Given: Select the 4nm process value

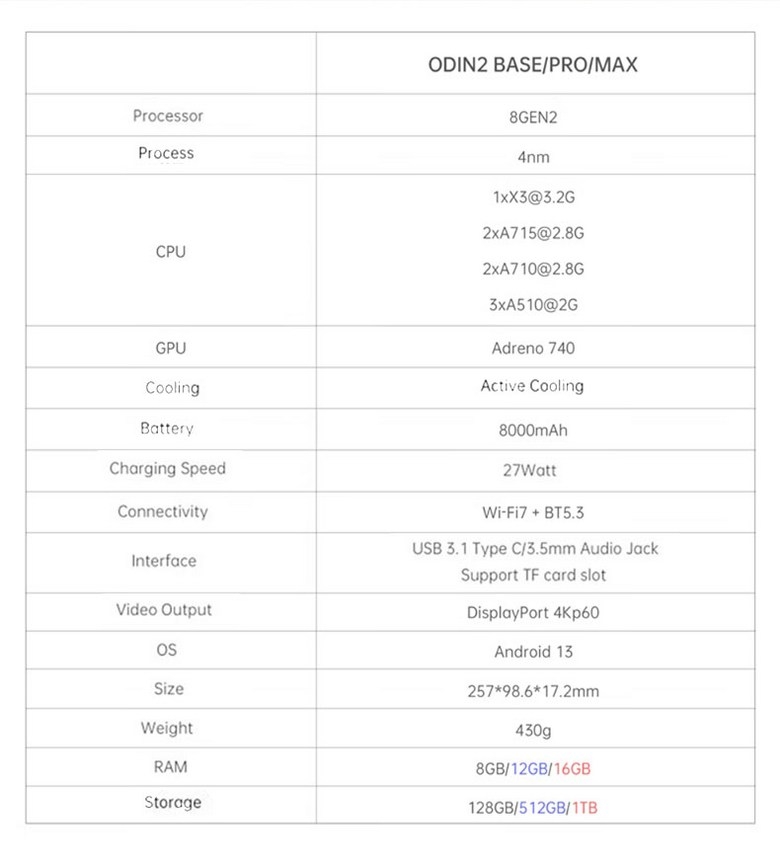Looking at the screenshot, I should click(x=533, y=157).
